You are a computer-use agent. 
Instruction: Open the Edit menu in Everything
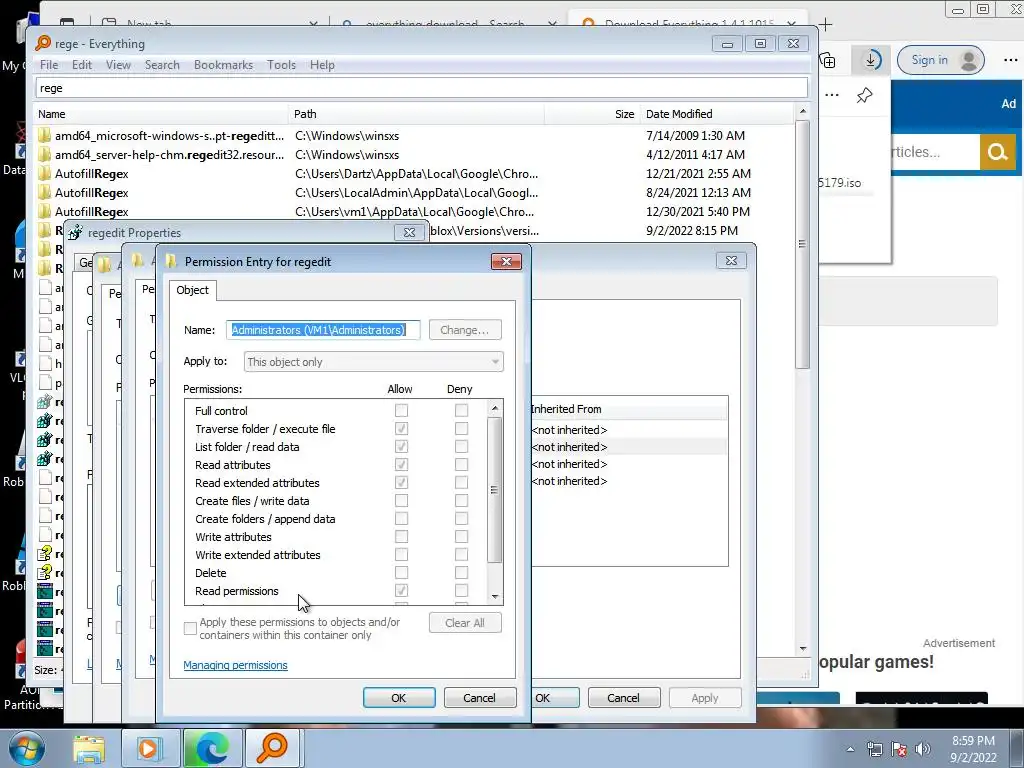pos(82,65)
